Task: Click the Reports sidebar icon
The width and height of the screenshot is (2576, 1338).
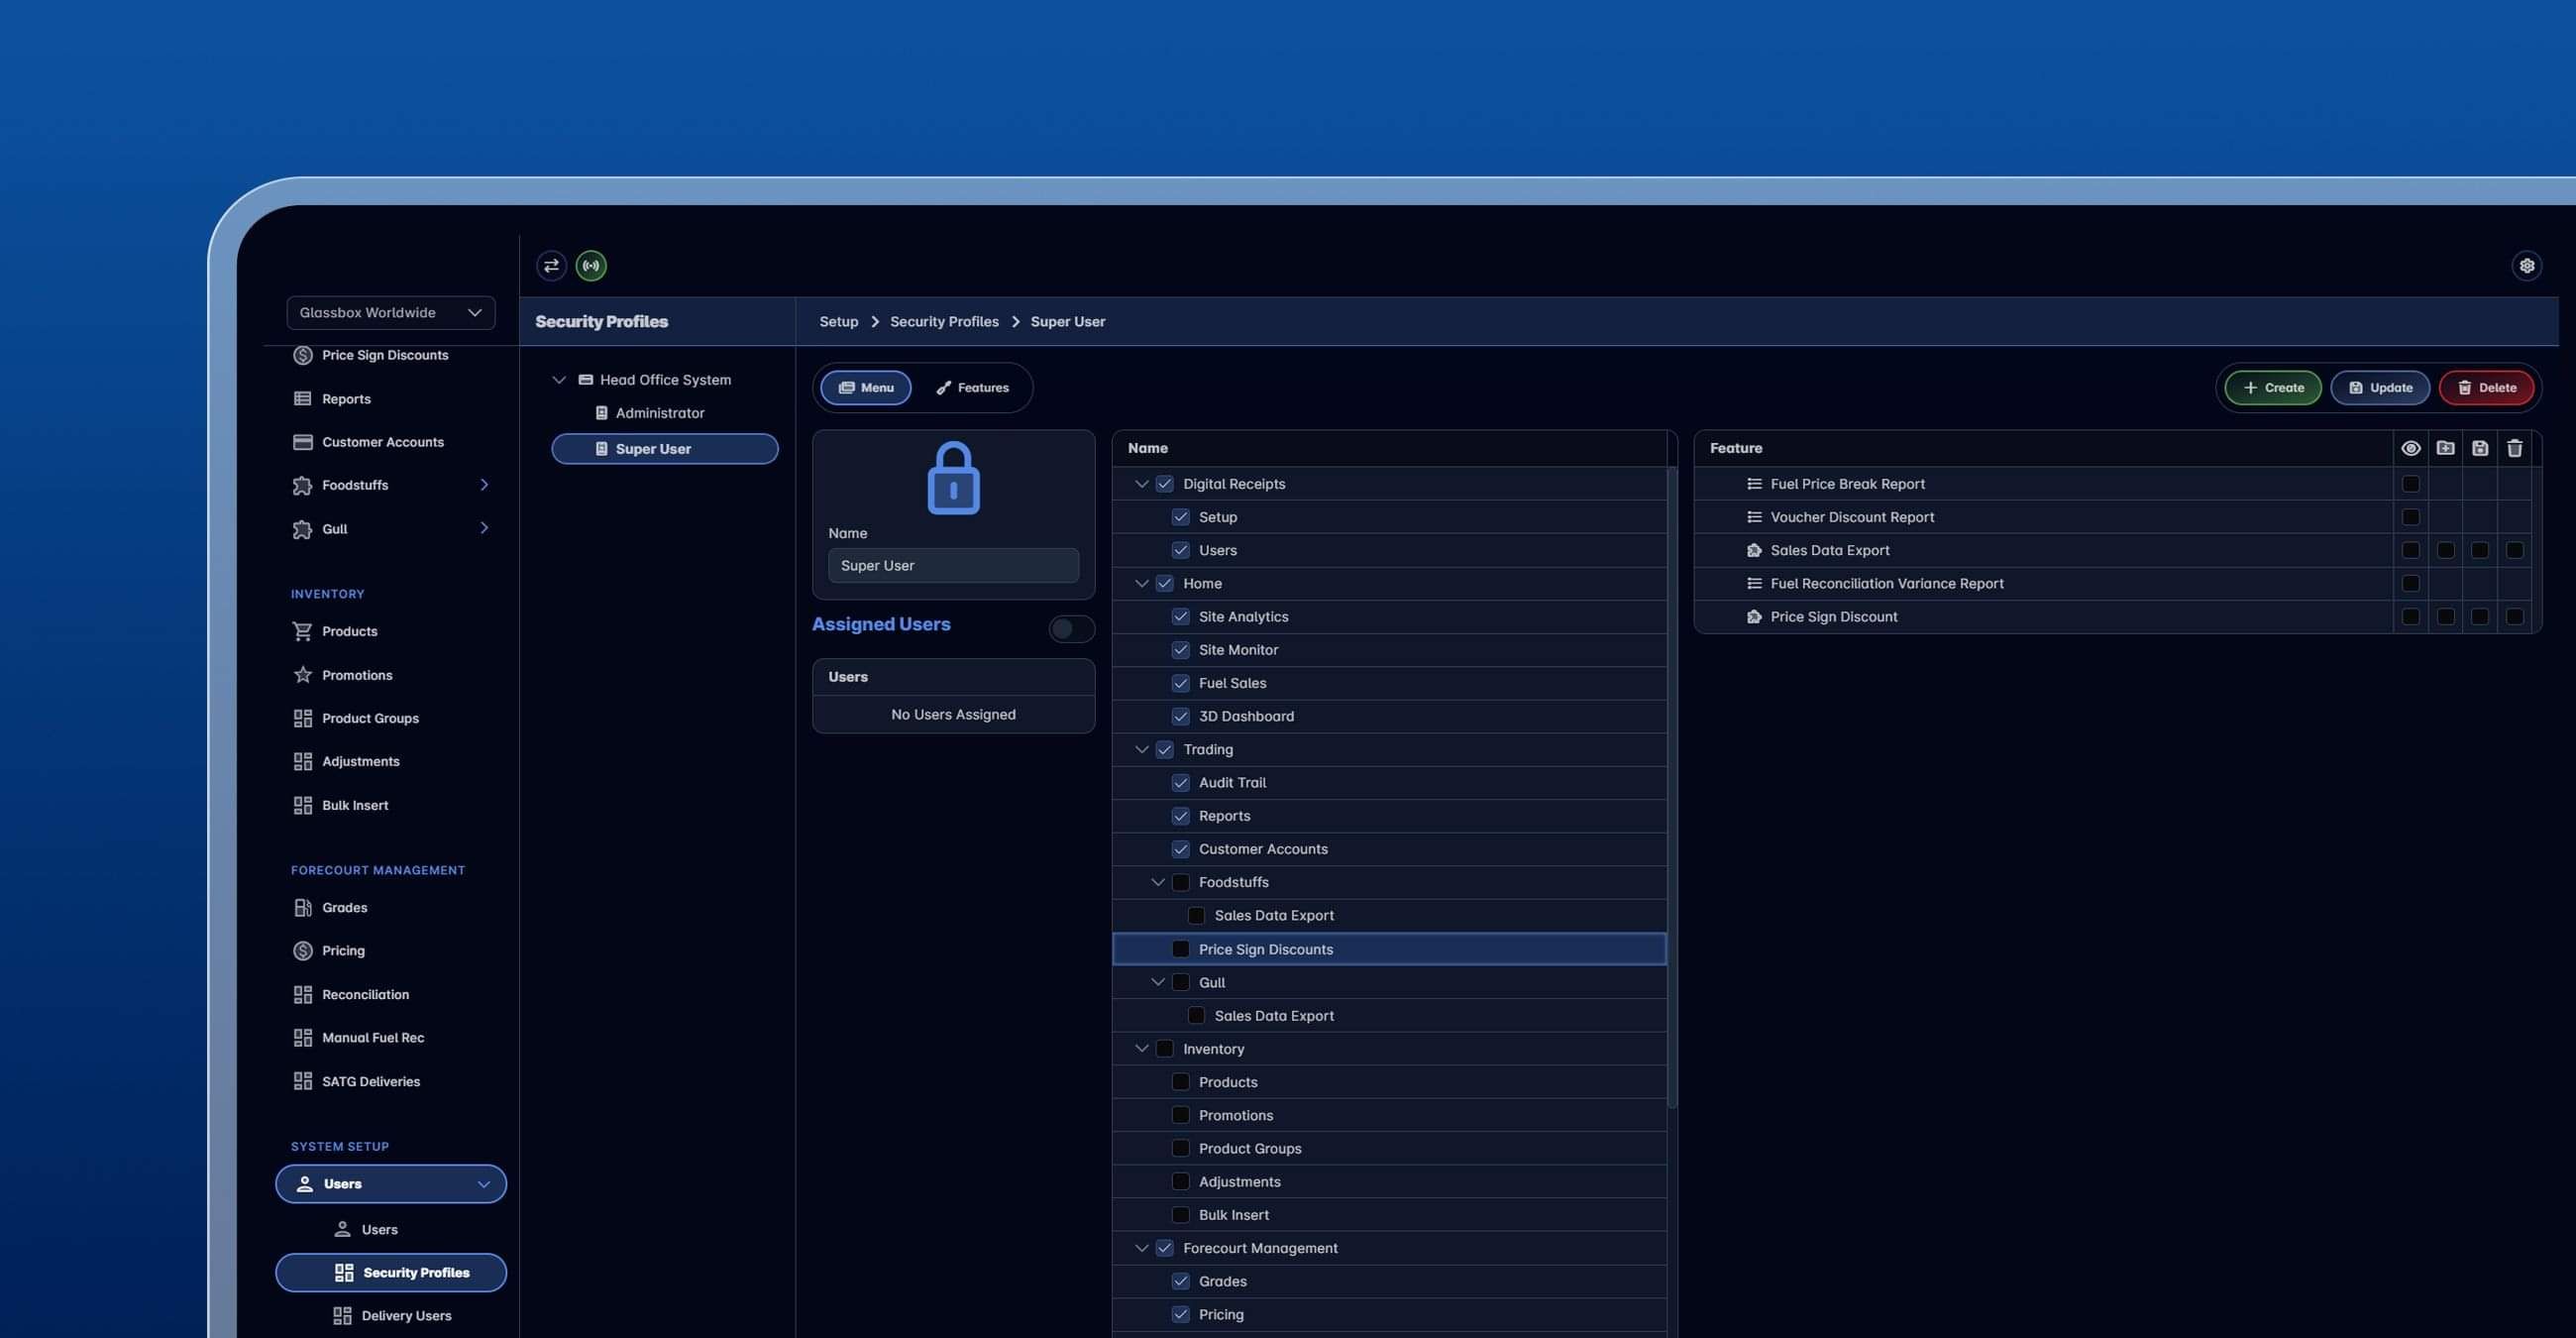Action: pos(302,398)
